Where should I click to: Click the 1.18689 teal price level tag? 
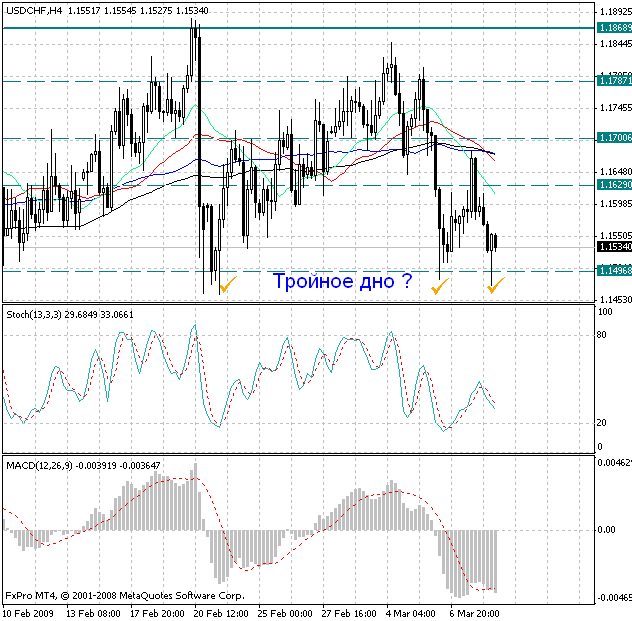615,27
